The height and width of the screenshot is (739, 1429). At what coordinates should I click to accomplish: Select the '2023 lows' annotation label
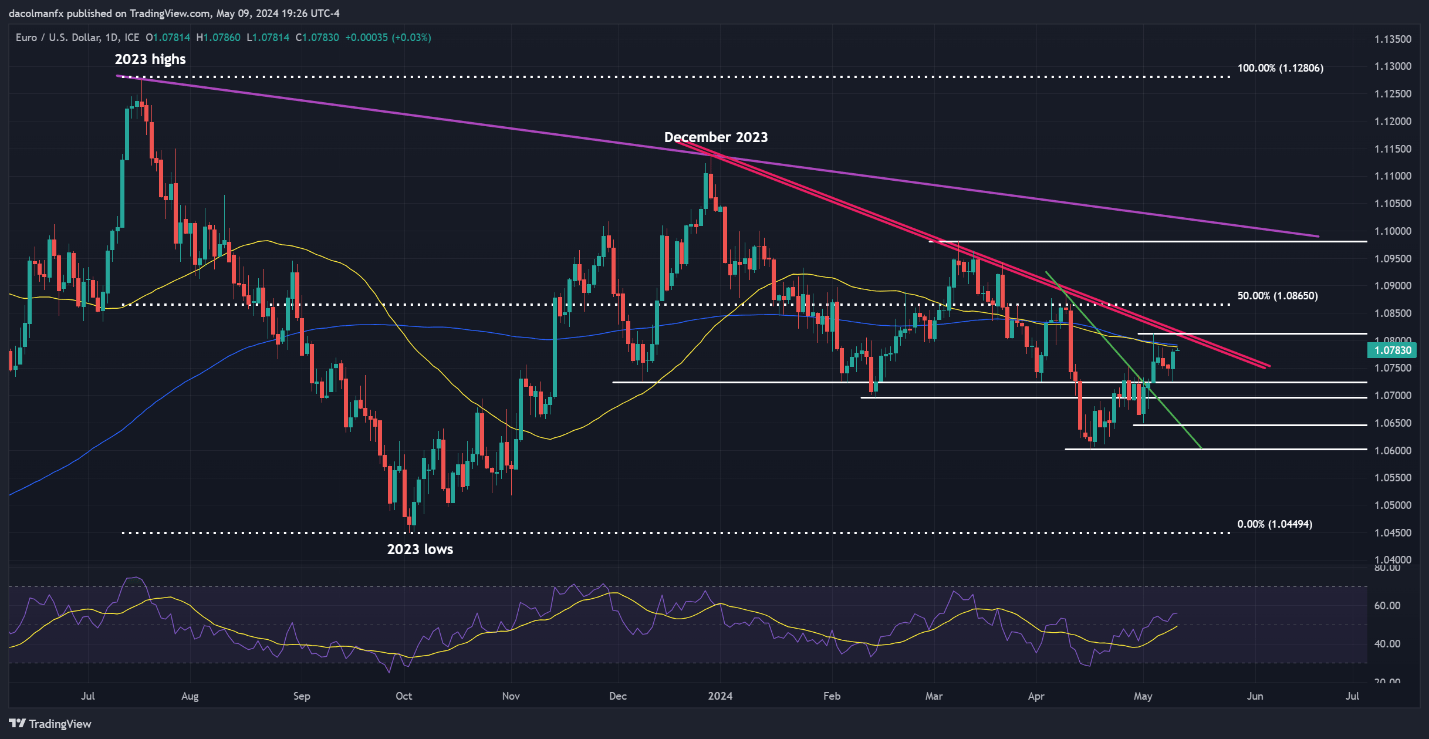click(418, 549)
